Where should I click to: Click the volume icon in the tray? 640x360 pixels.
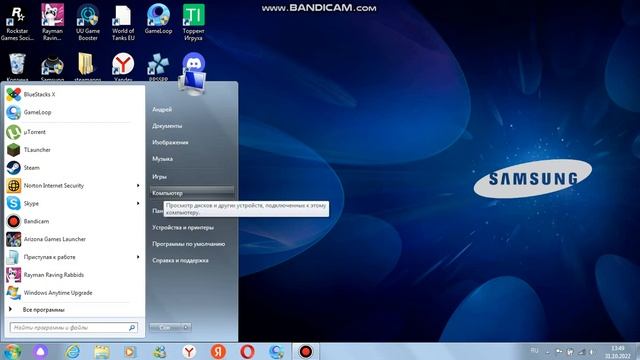(591, 352)
